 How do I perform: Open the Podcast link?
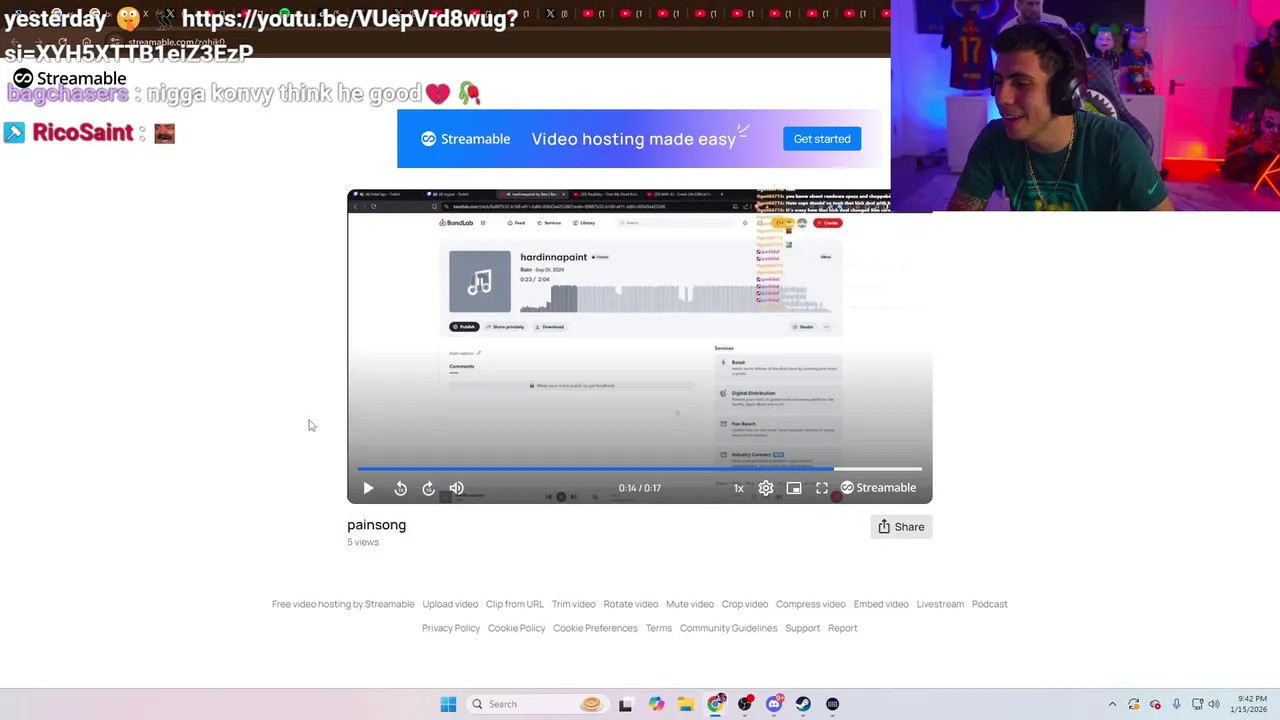(x=990, y=604)
